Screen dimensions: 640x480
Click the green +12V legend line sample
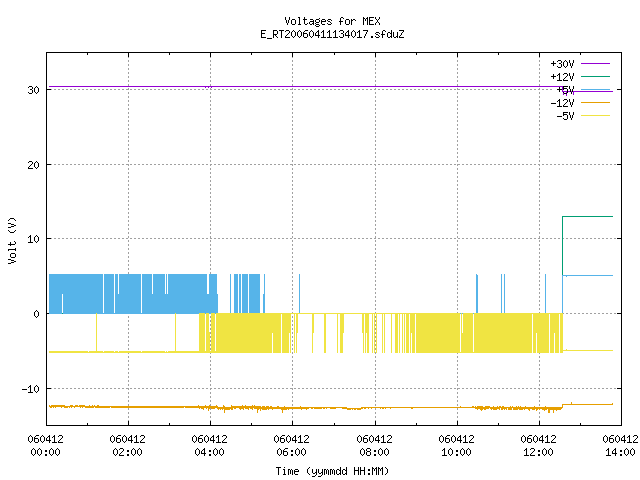tap(595, 76)
